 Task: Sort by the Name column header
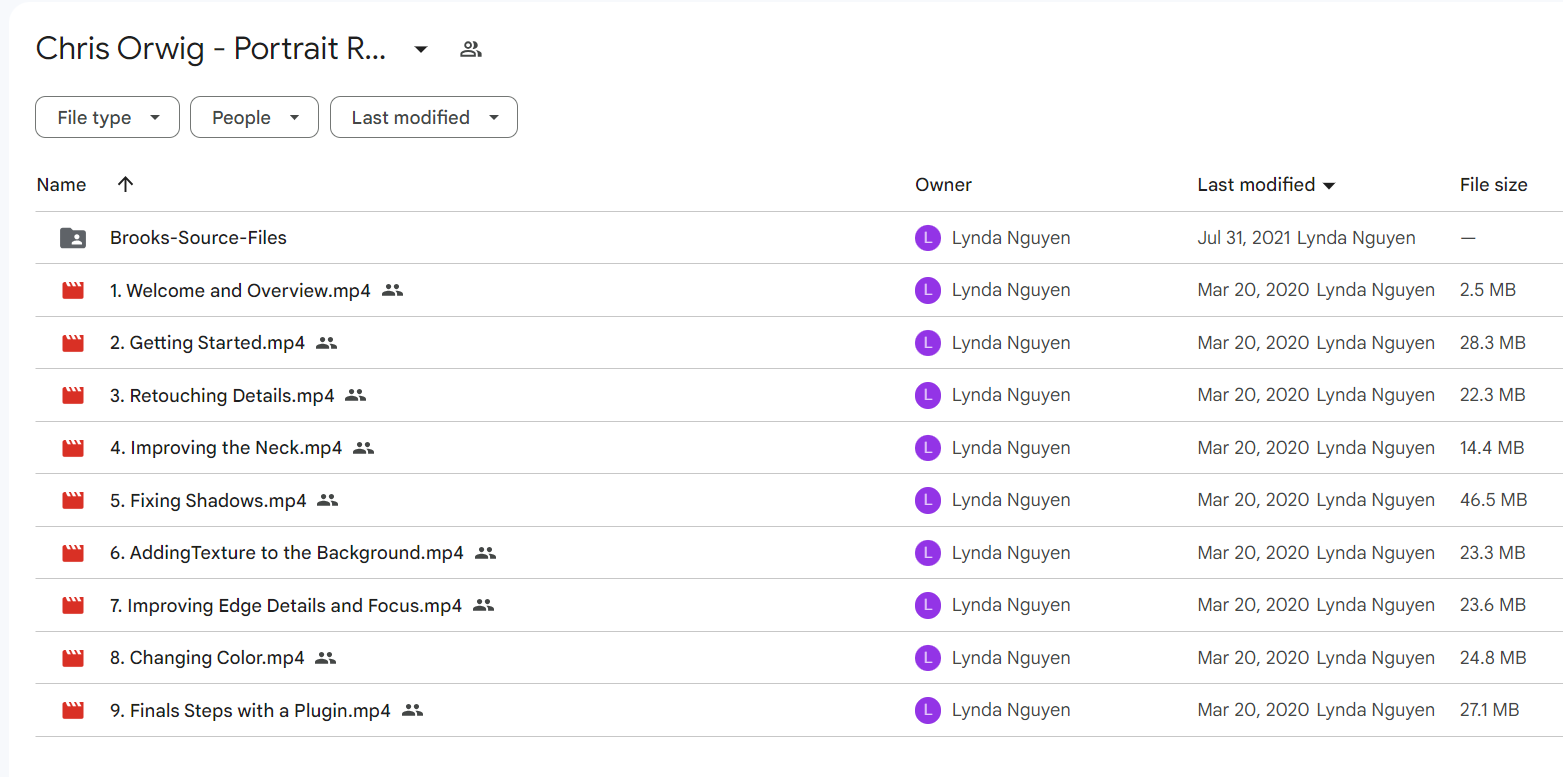tap(61, 185)
